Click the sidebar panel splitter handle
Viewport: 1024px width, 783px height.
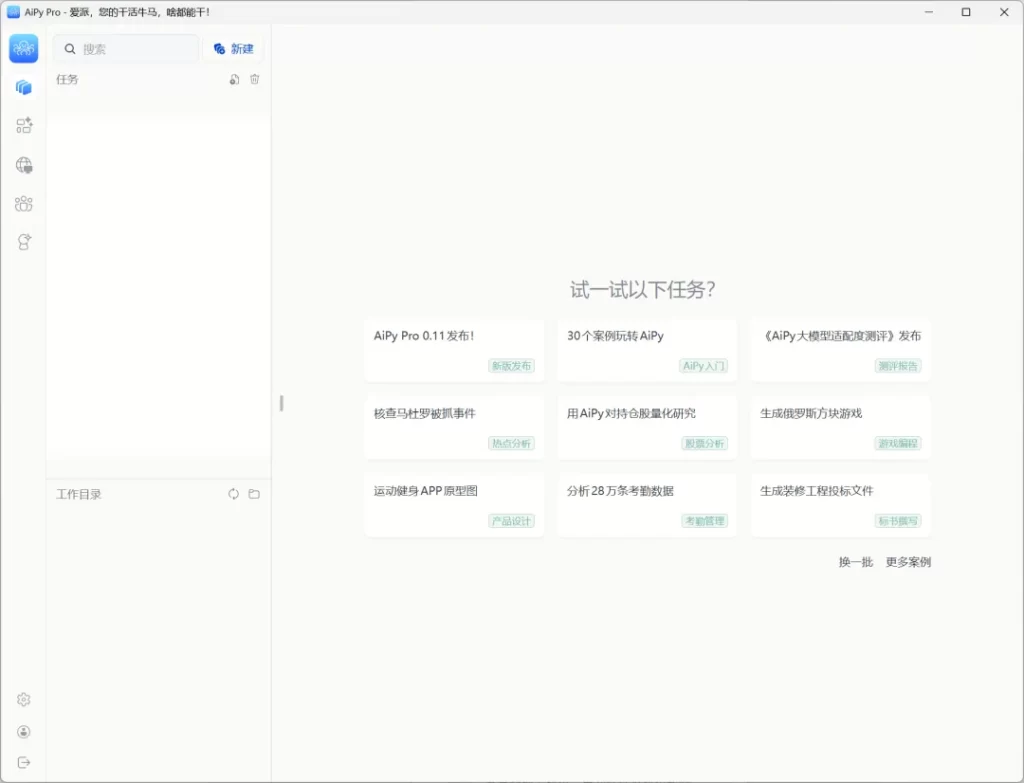coord(281,403)
